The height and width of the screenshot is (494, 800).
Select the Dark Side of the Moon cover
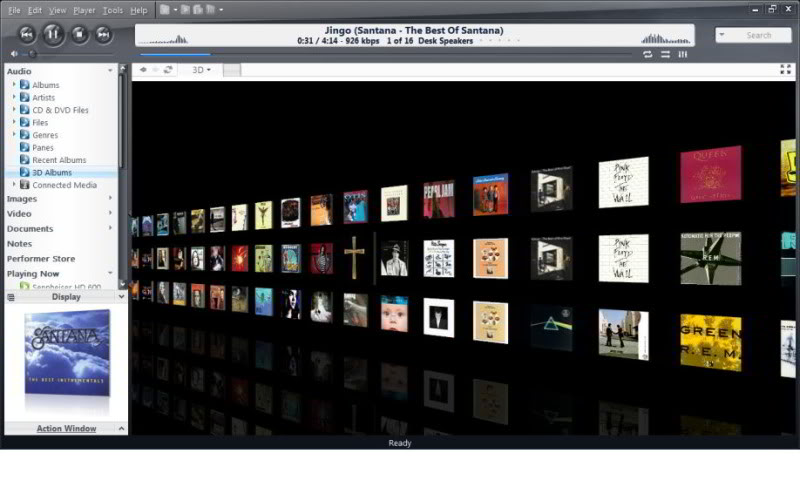551,328
